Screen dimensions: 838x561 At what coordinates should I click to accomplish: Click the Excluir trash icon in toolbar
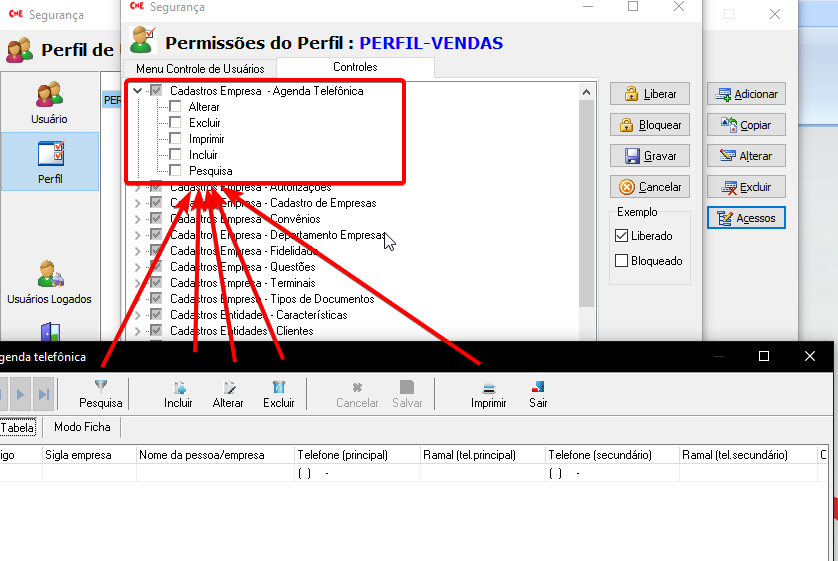coord(279,387)
